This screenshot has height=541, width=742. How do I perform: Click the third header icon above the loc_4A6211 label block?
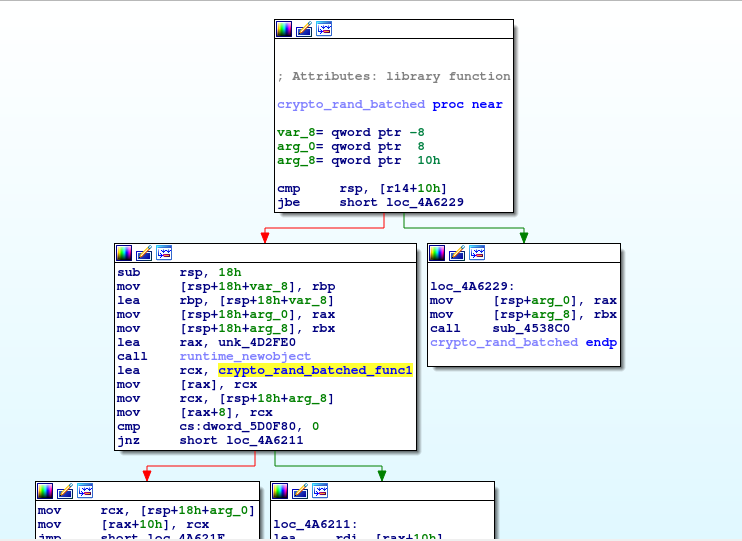(x=319, y=491)
